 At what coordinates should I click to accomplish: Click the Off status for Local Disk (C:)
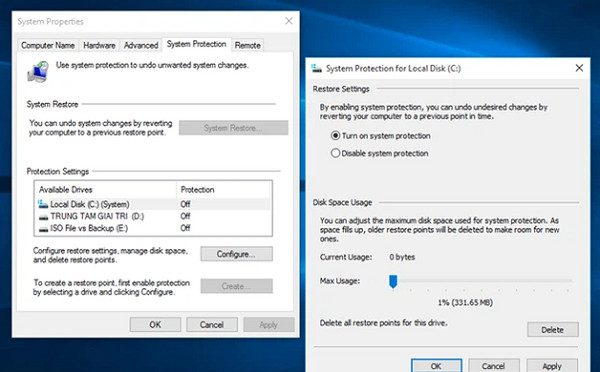(185, 204)
